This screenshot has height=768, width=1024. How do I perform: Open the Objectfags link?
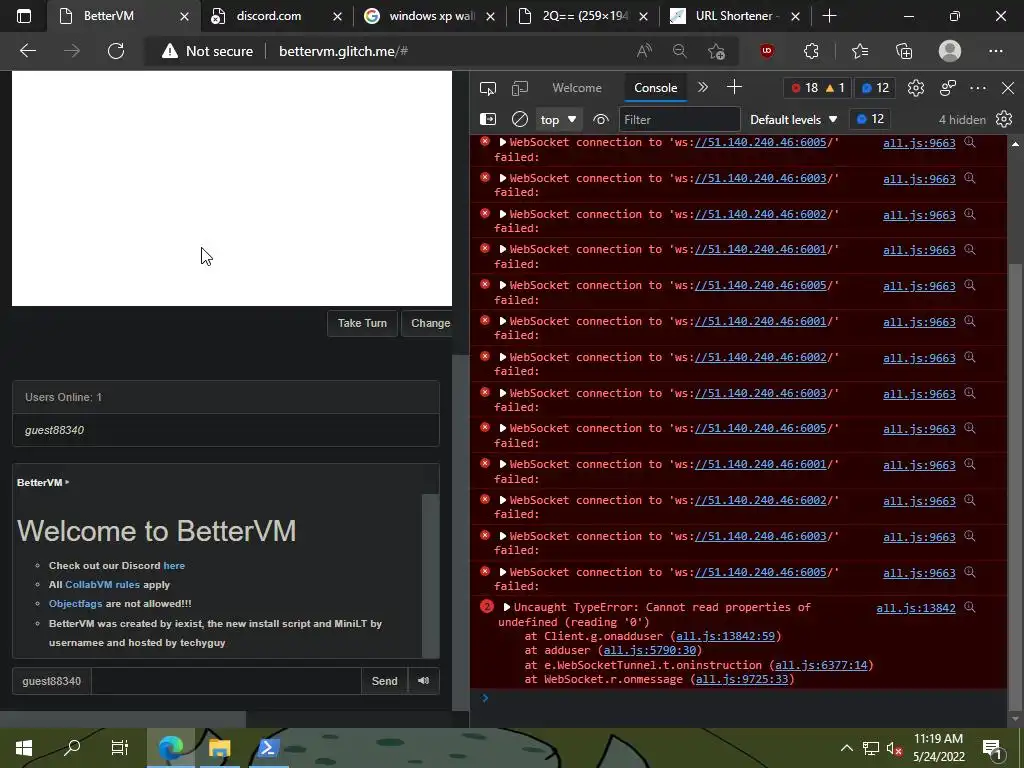[x=76, y=603]
